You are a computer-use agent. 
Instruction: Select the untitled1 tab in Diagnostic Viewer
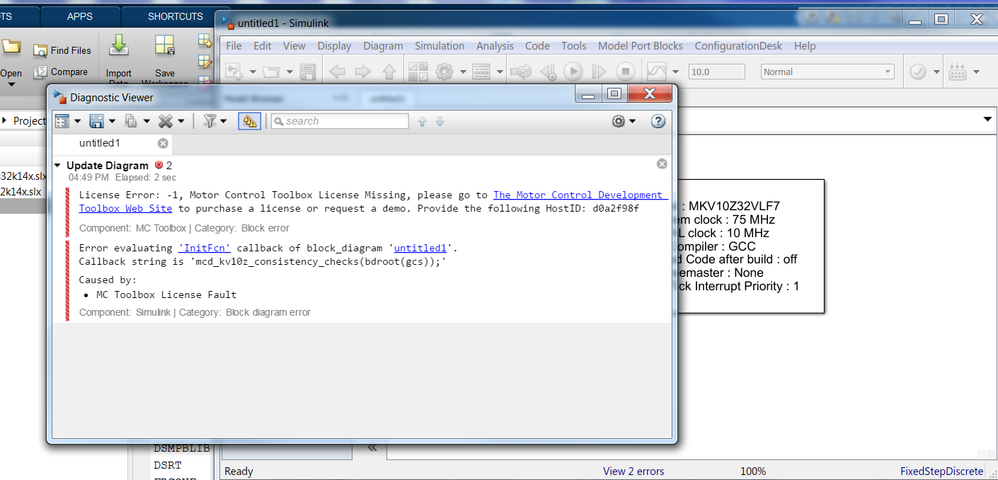click(99, 143)
